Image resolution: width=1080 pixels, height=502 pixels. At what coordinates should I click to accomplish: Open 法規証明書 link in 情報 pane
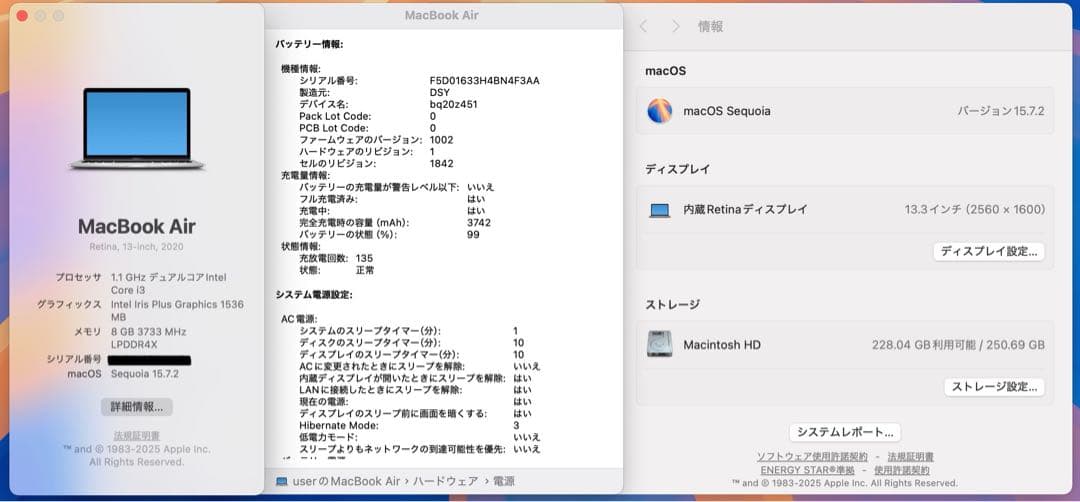(x=910, y=457)
